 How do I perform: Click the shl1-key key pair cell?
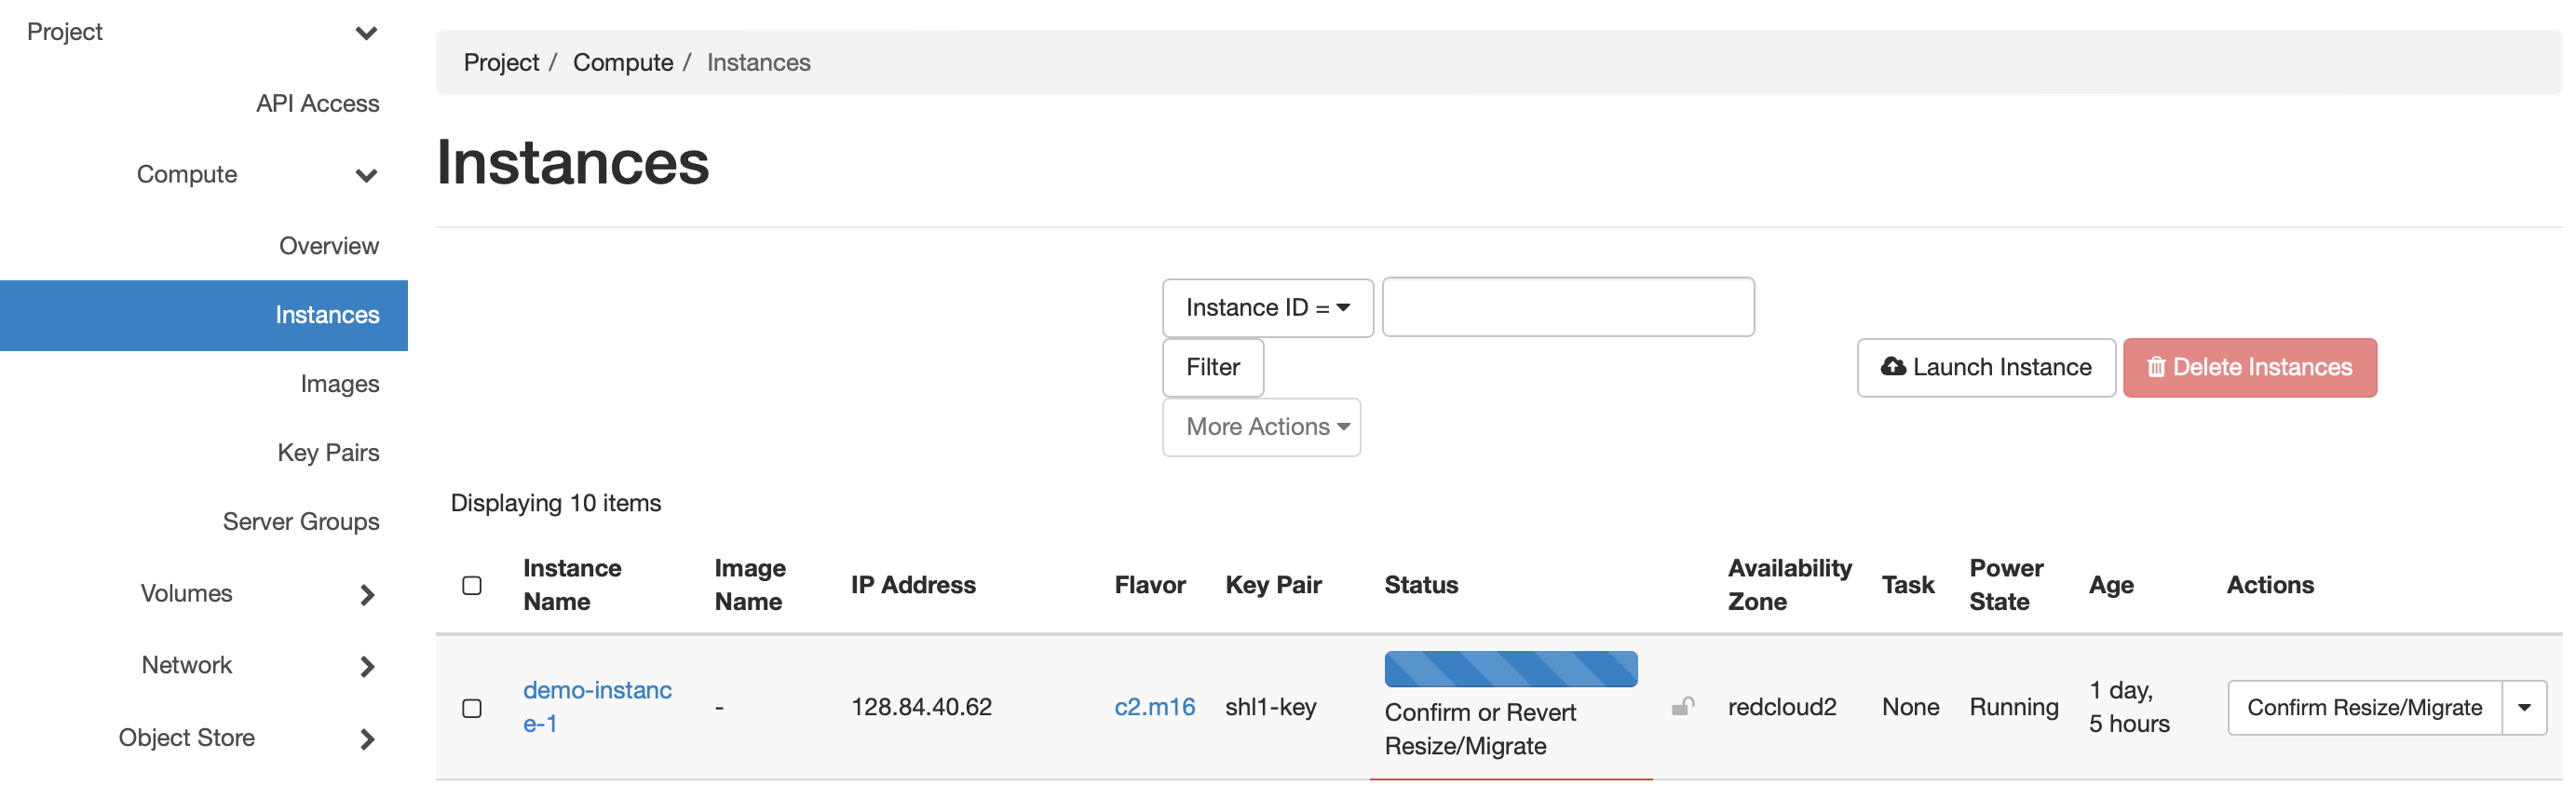[1270, 707]
